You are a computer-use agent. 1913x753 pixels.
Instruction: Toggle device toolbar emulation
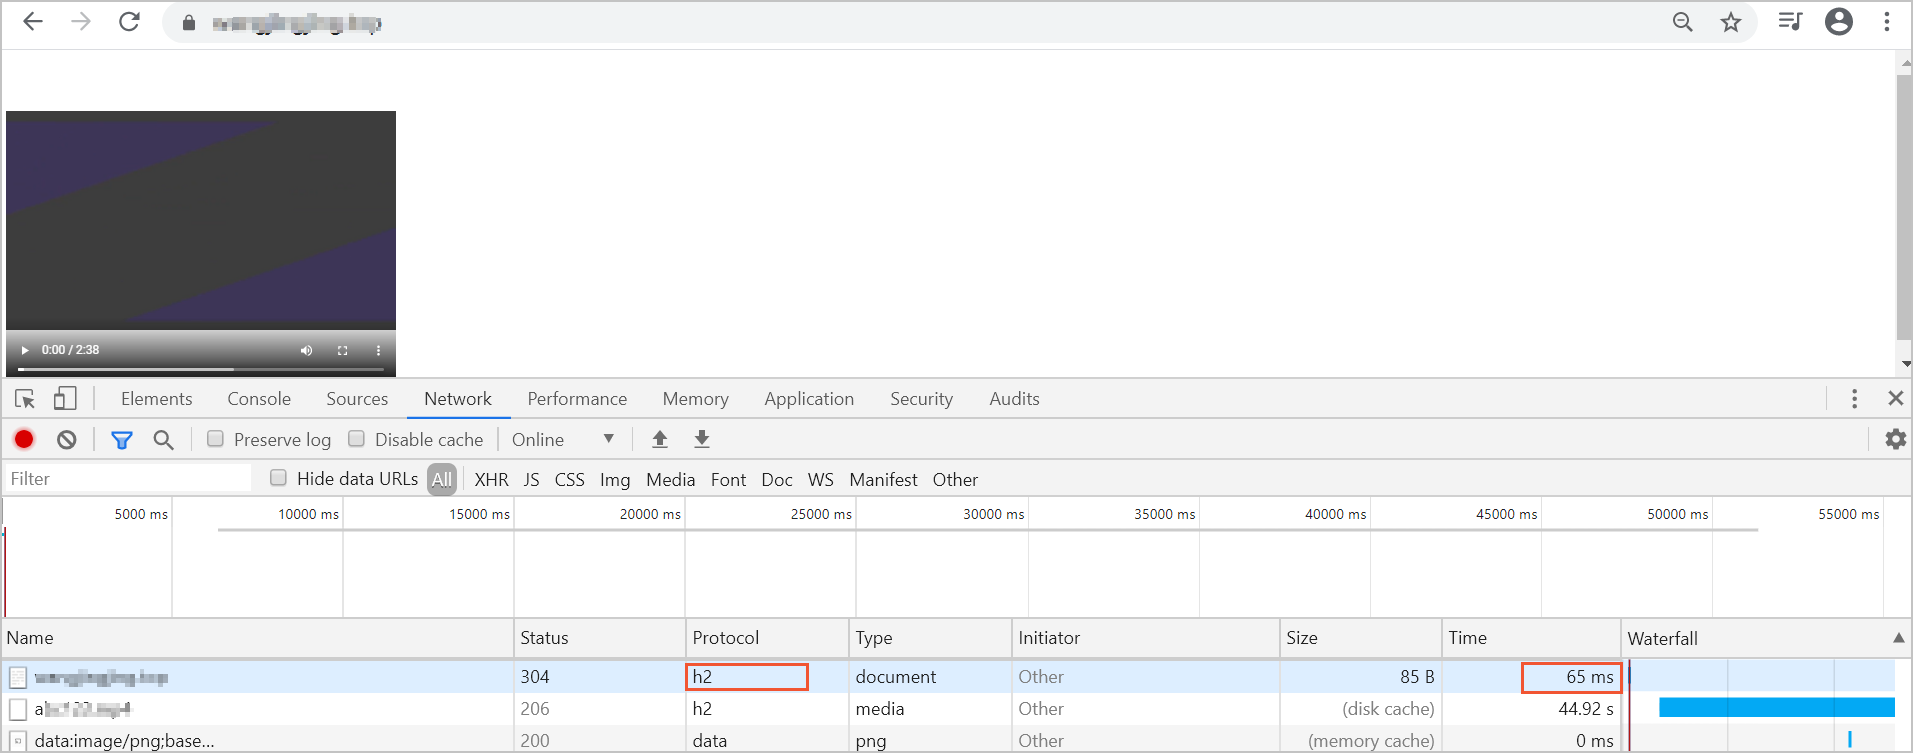65,399
